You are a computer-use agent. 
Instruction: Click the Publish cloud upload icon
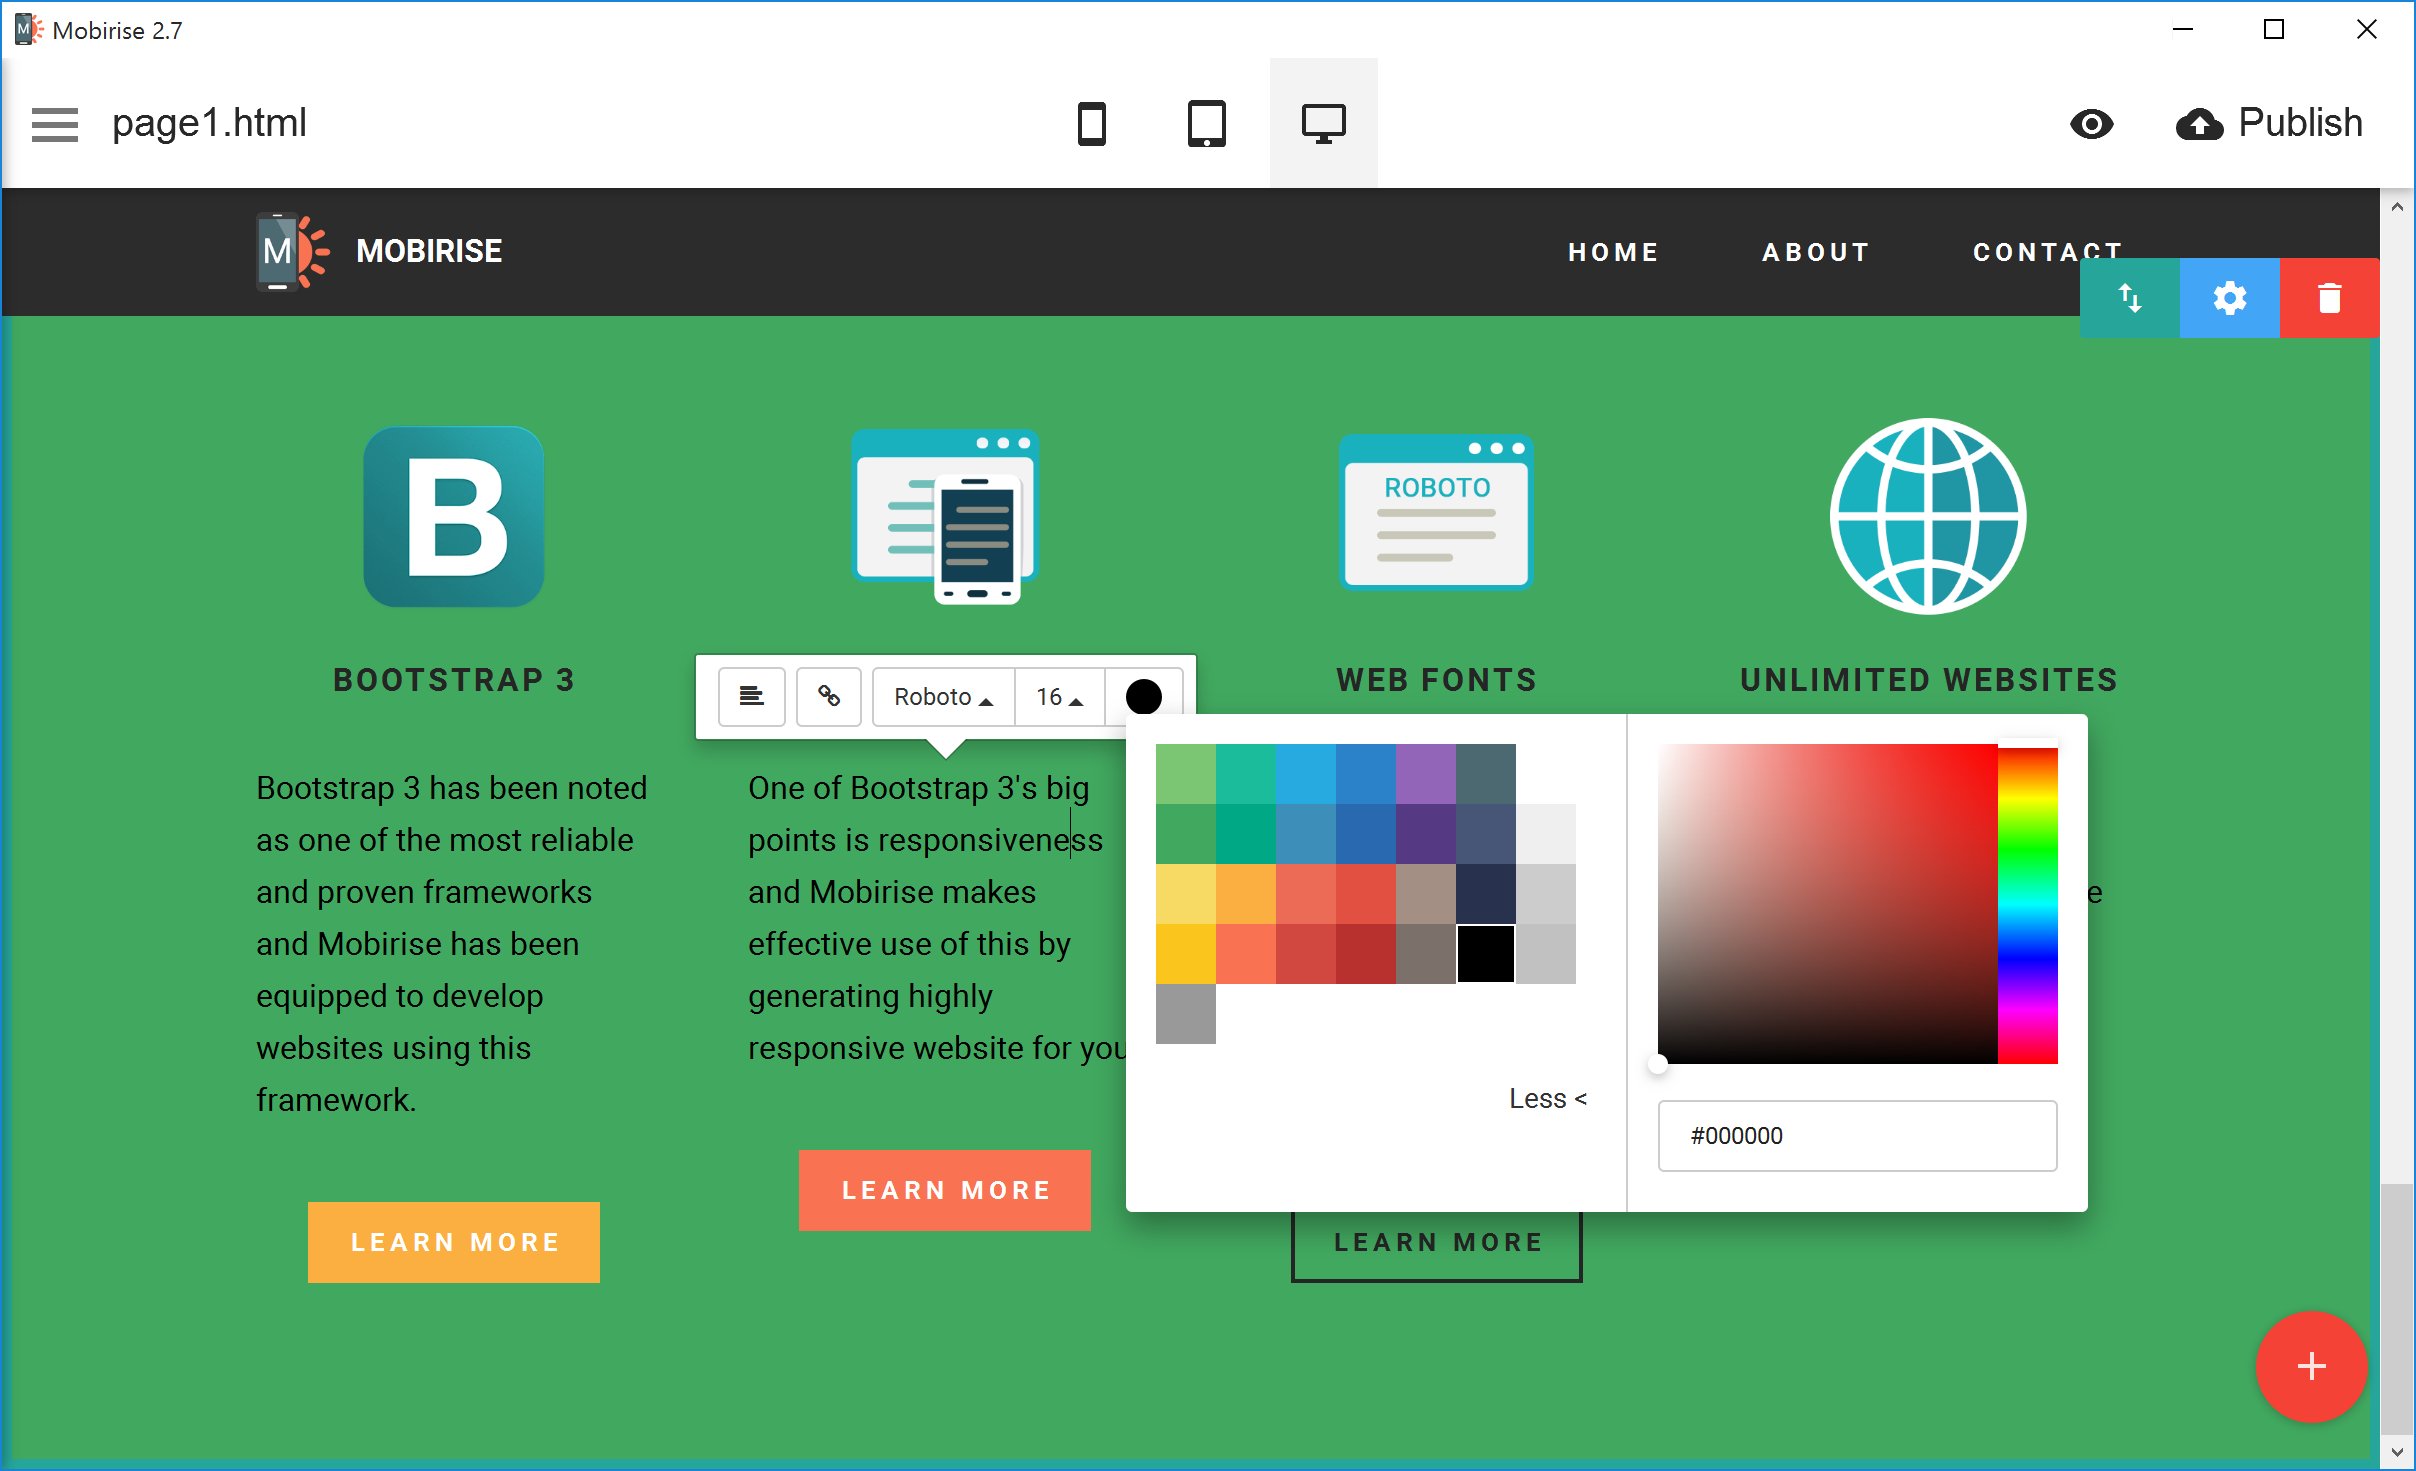point(2200,121)
